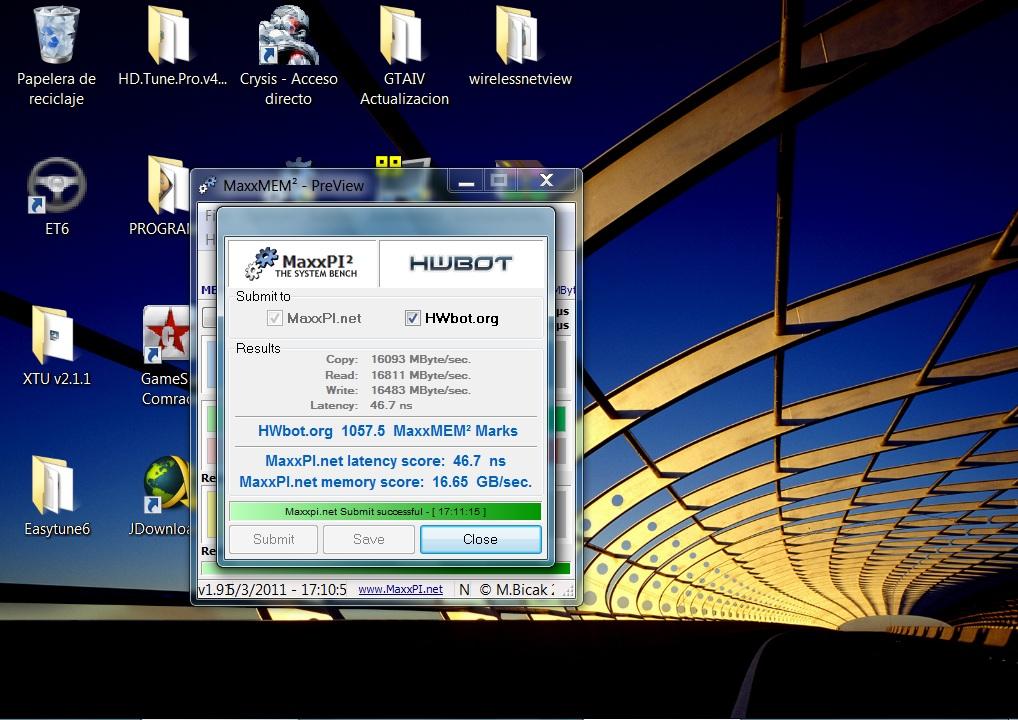1018x720 pixels.
Task: Close the MaxxMEM² PreView window with X
Action: [546, 181]
